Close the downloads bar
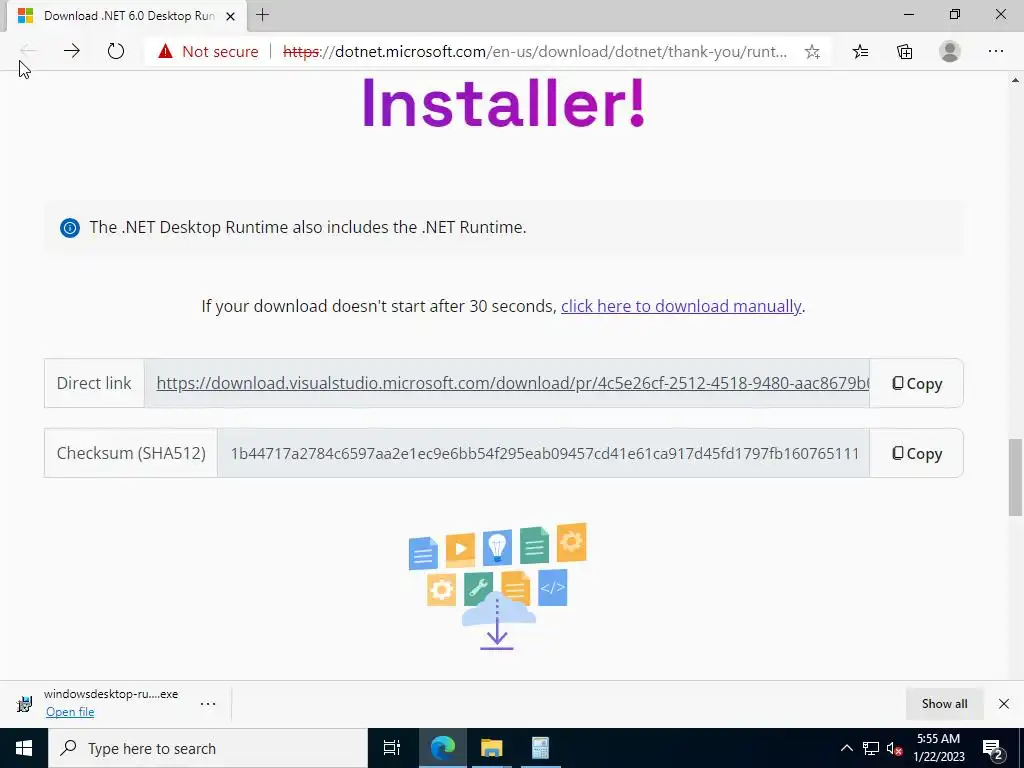 coord(1004,703)
